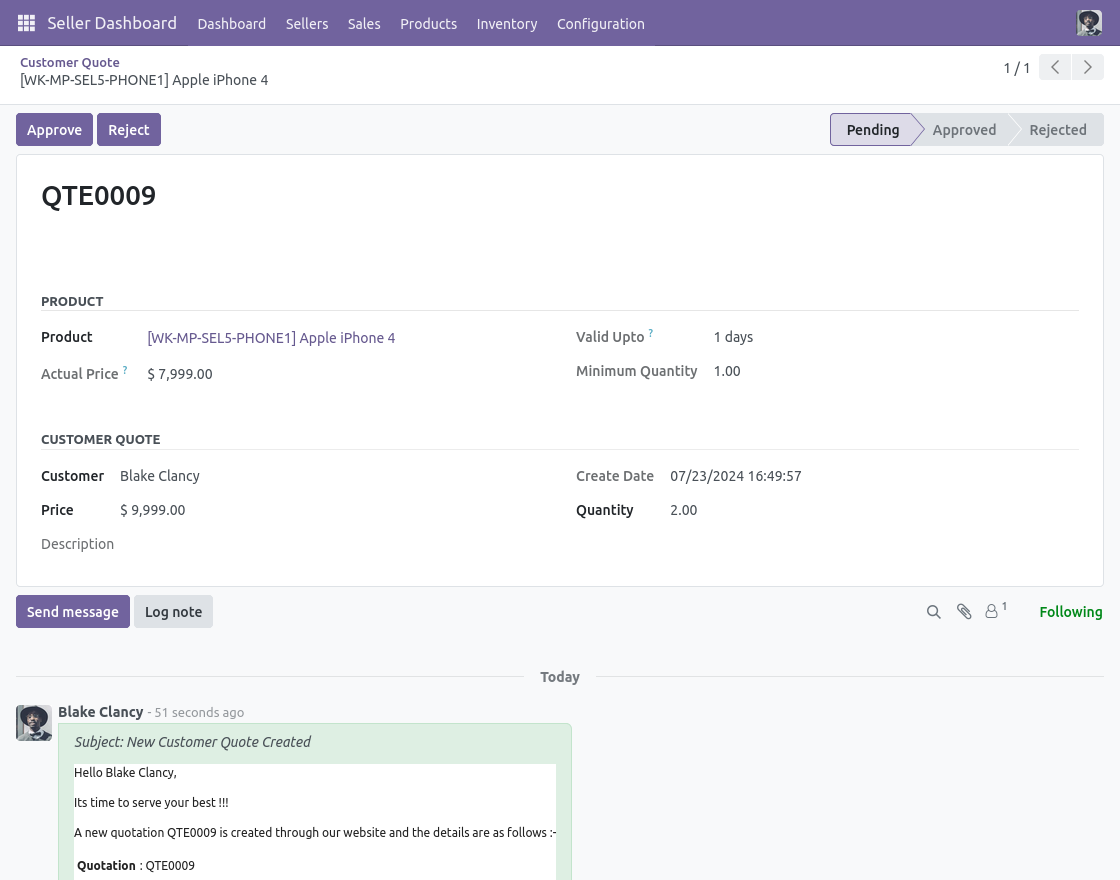The image size is (1120, 880).
Task: Expand the Configuration menu
Action: [600, 24]
